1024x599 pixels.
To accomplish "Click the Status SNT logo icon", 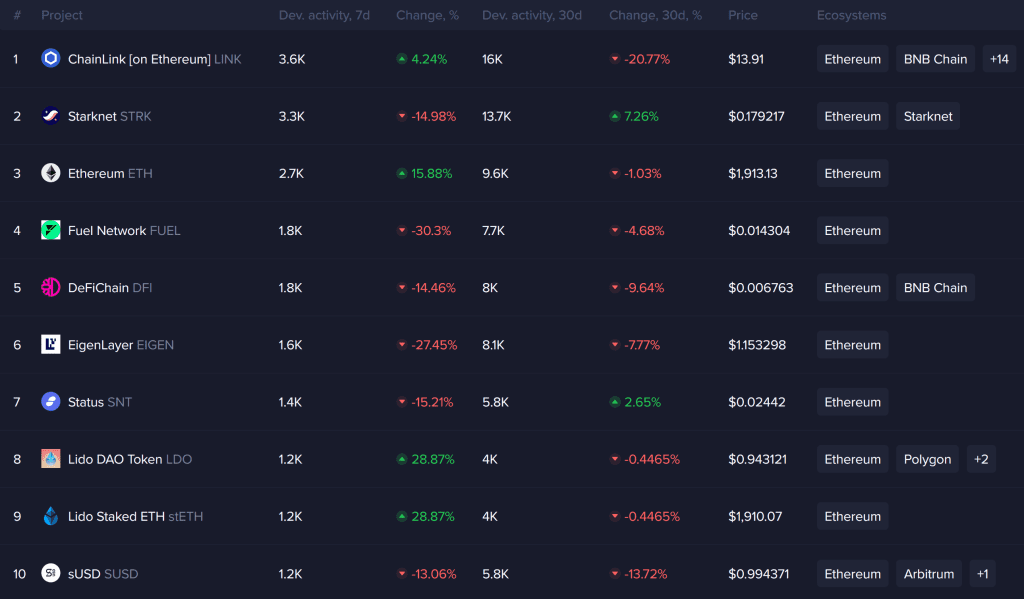I will pos(51,402).
